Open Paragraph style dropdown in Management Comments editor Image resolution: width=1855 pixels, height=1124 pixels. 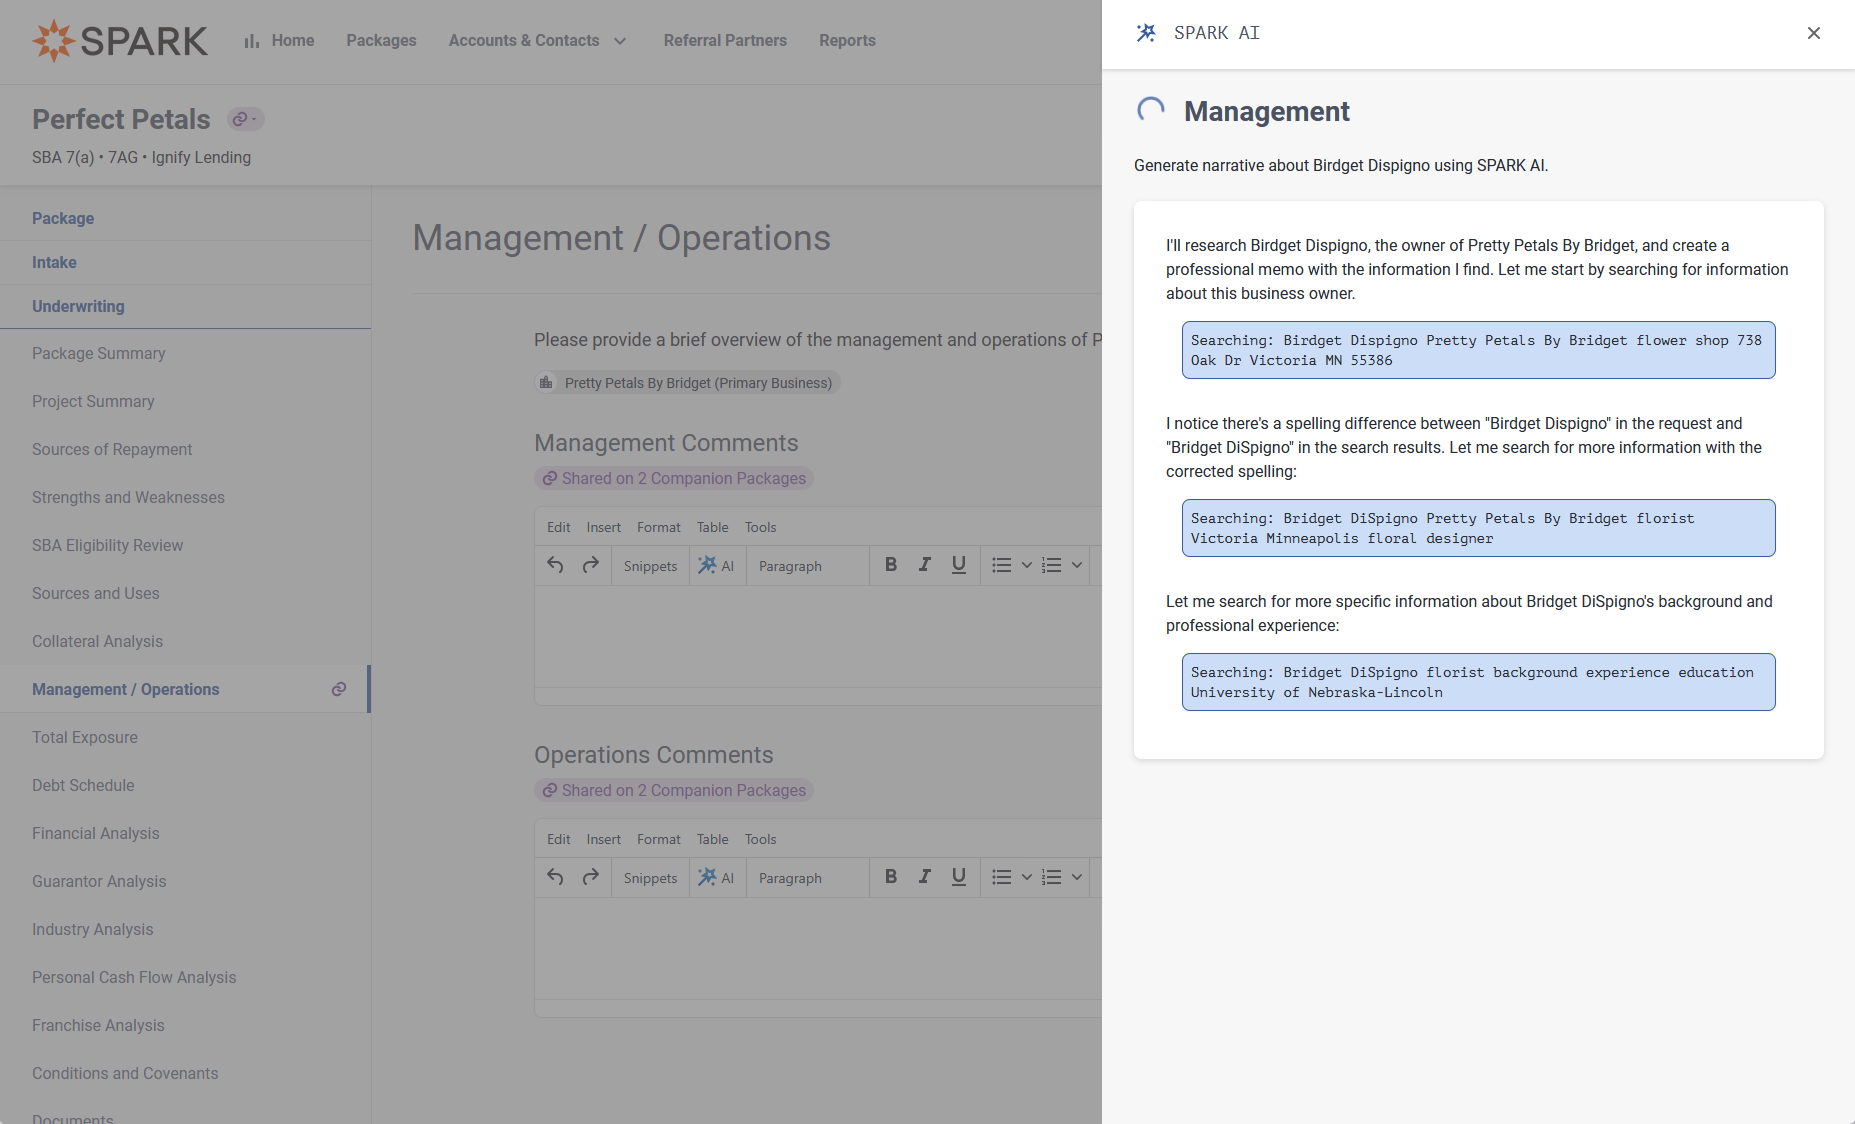(807, 566)
